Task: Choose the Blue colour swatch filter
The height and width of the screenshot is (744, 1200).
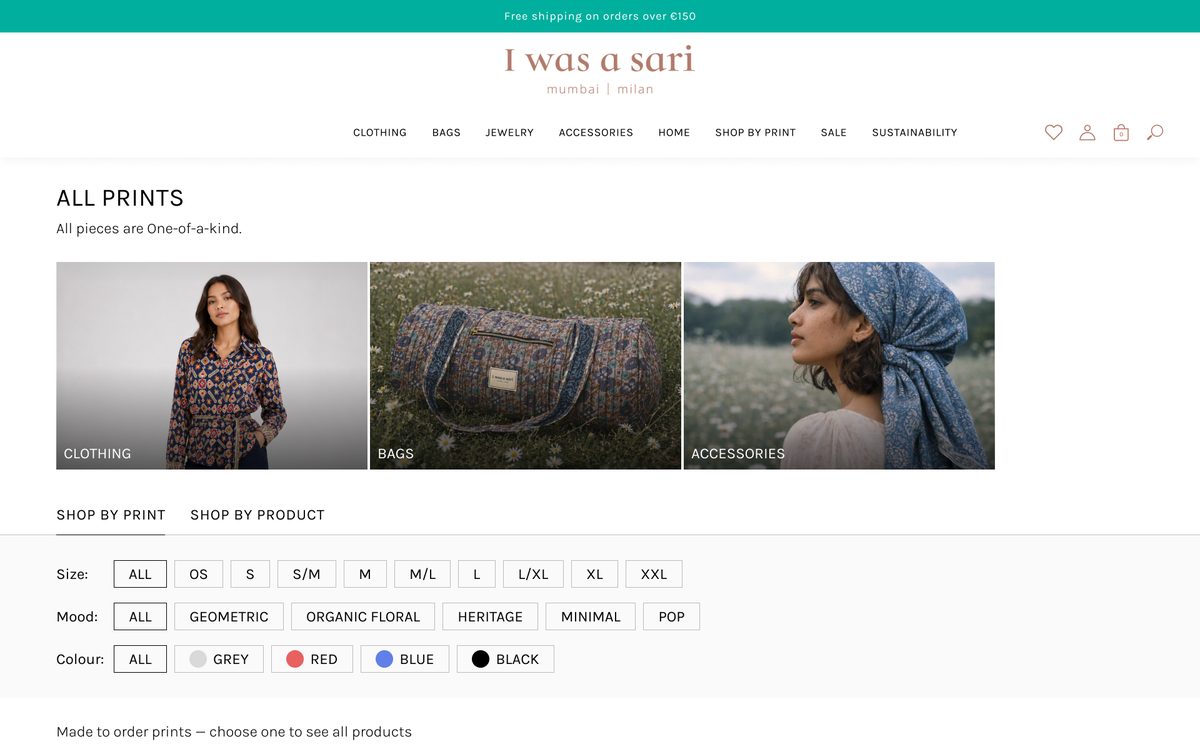Action: [405, 659]
